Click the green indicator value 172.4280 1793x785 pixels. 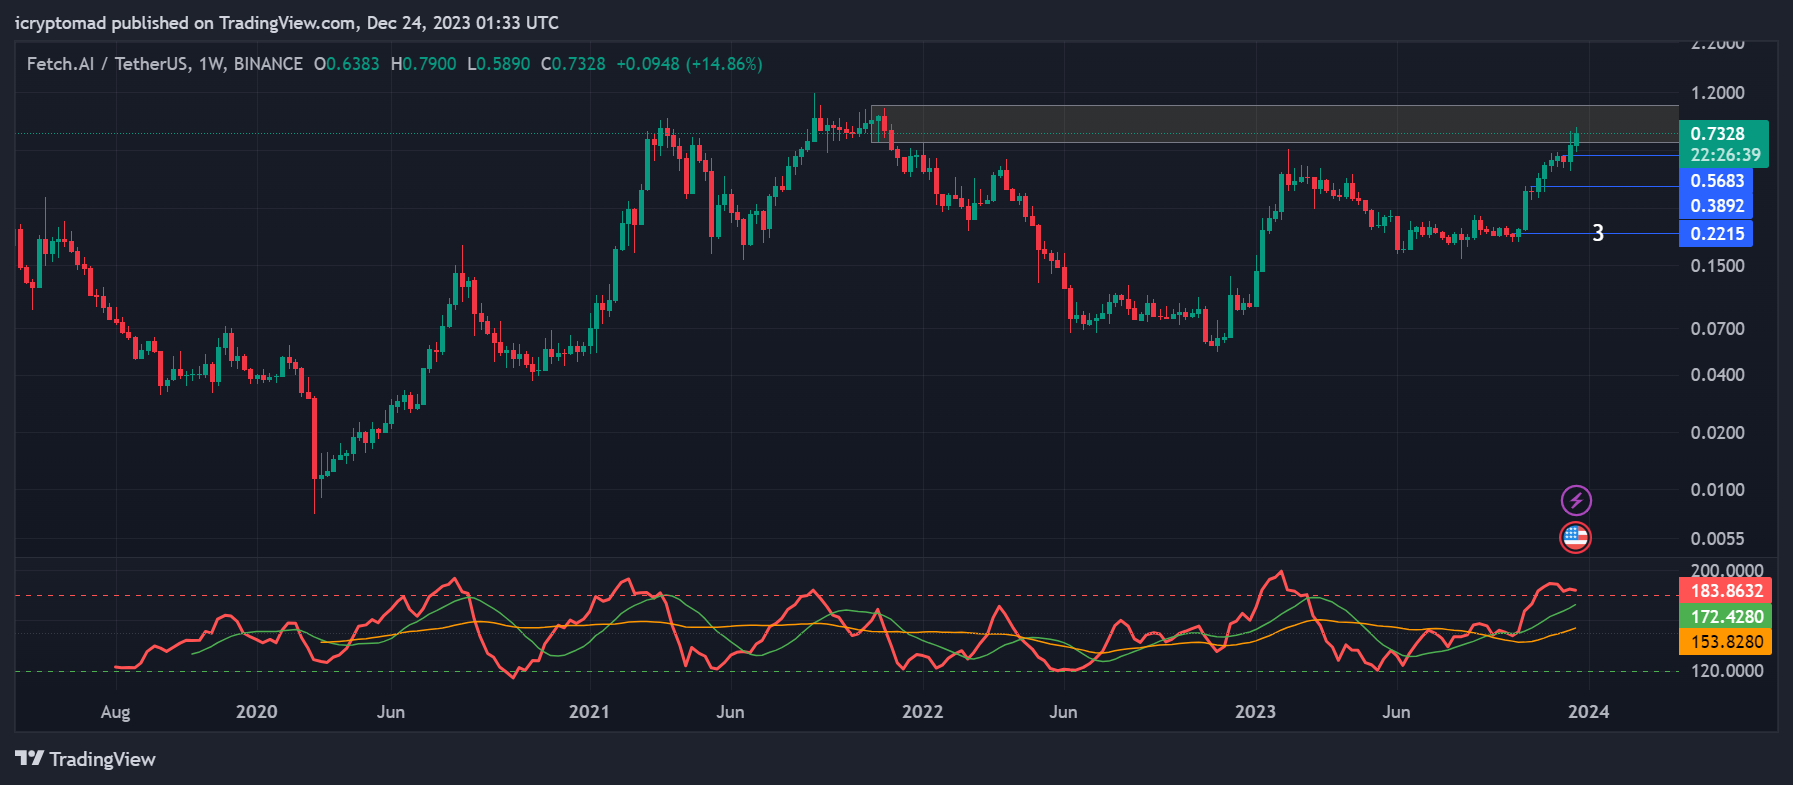tap(1726, 617)
